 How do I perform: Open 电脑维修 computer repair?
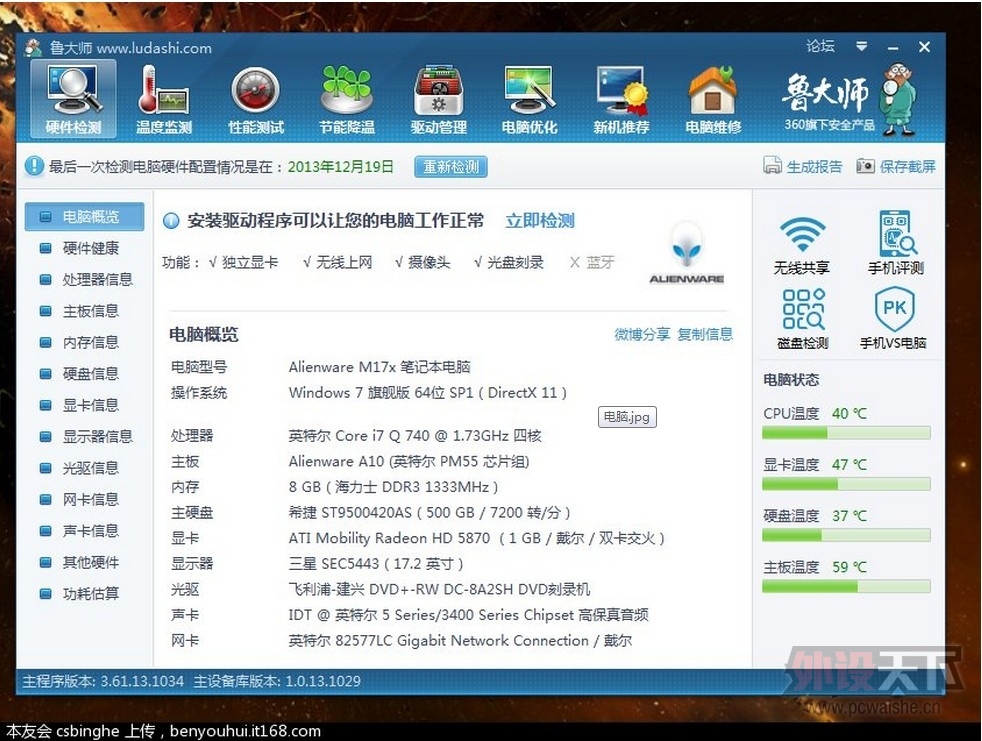point(713,99)
